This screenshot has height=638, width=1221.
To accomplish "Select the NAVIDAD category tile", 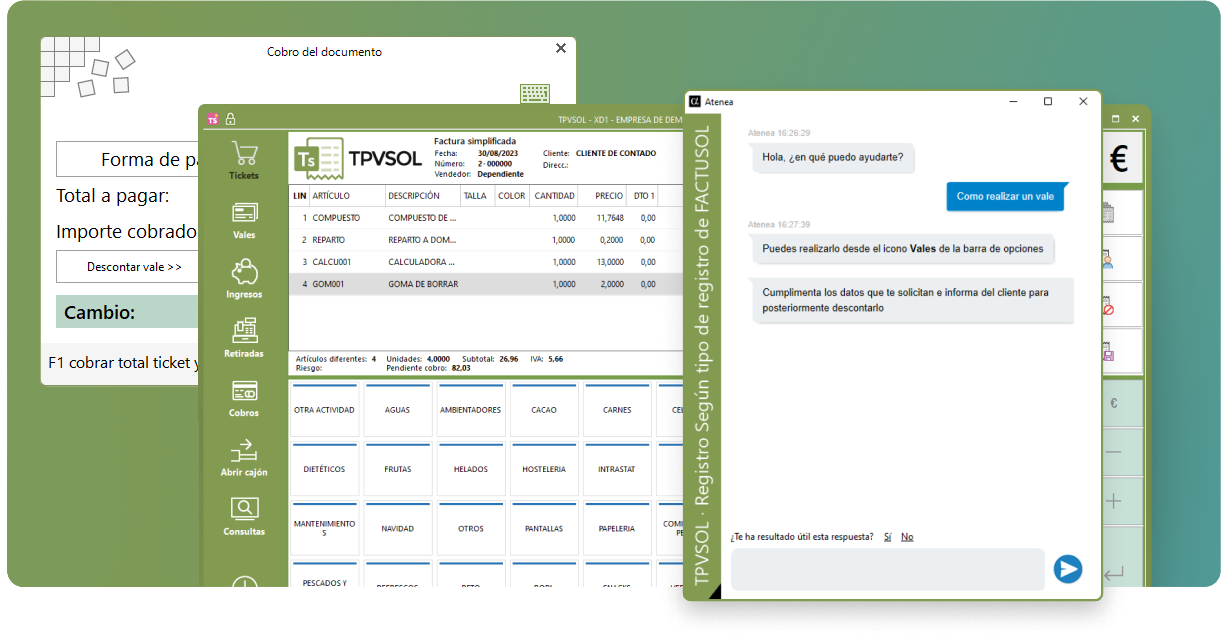I will click(x=397, y=528).
